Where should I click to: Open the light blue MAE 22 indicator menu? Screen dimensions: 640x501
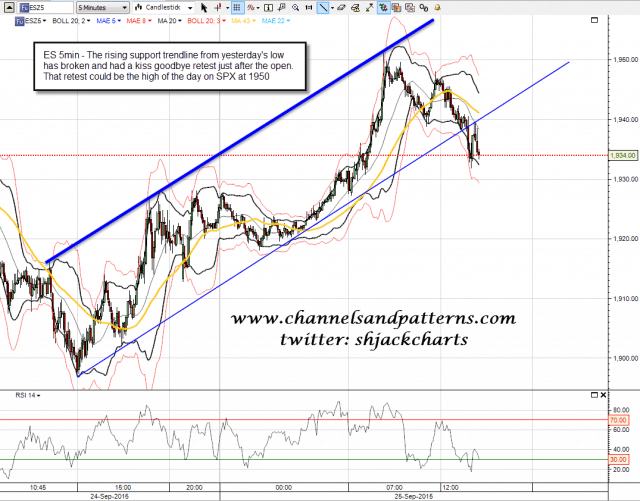pos(276,20)
